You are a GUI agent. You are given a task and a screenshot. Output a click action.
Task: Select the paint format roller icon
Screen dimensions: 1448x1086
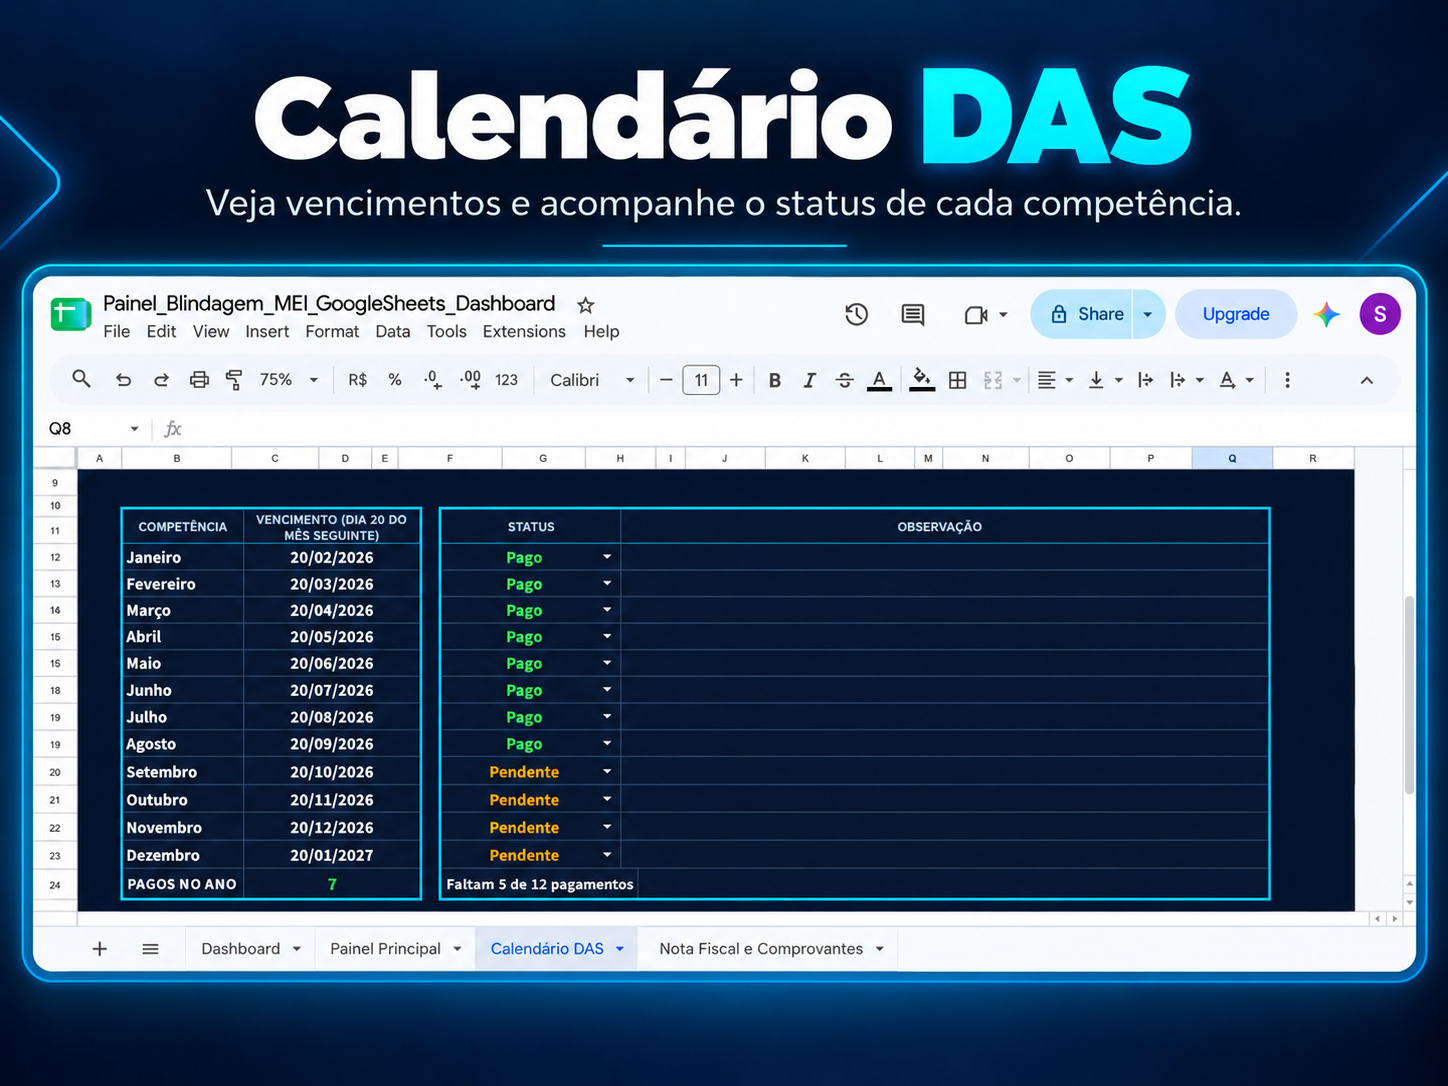234,380
